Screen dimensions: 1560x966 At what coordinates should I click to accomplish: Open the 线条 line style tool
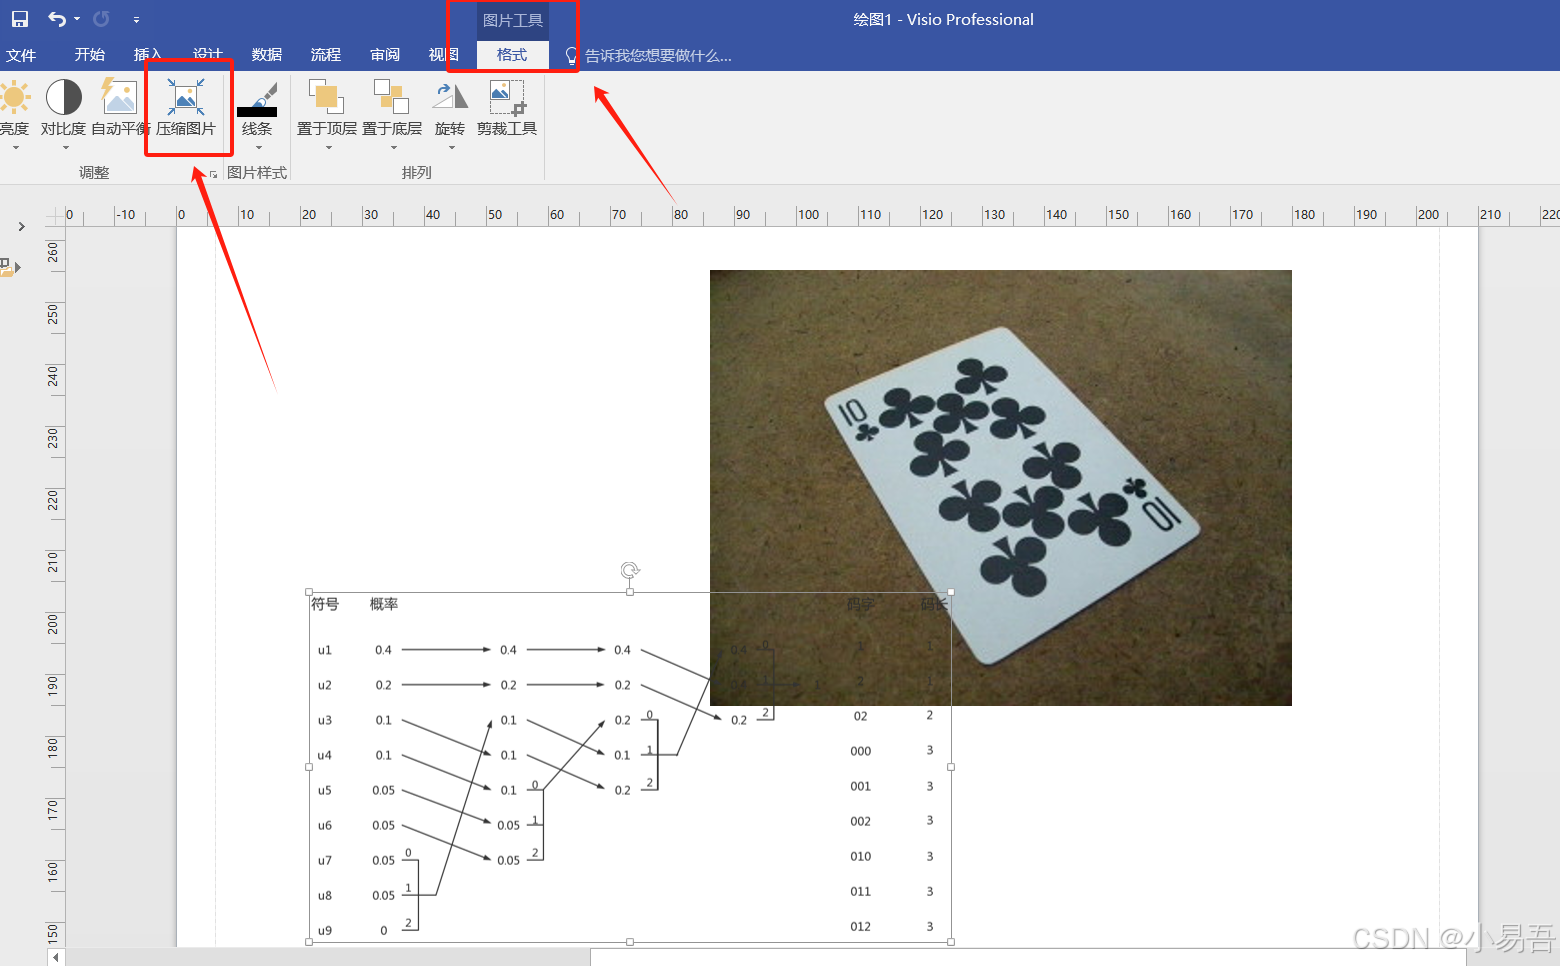click(257, 108)
